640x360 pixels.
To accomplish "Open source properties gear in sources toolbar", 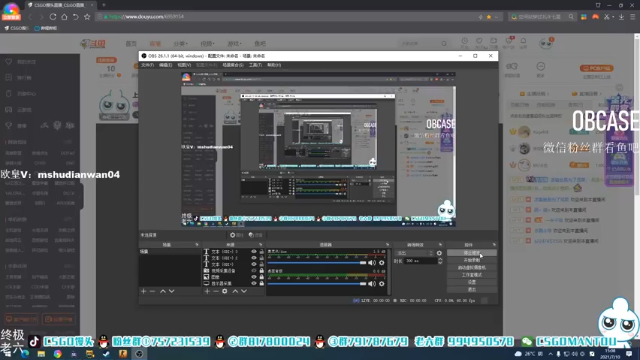I will click(224, 291).
